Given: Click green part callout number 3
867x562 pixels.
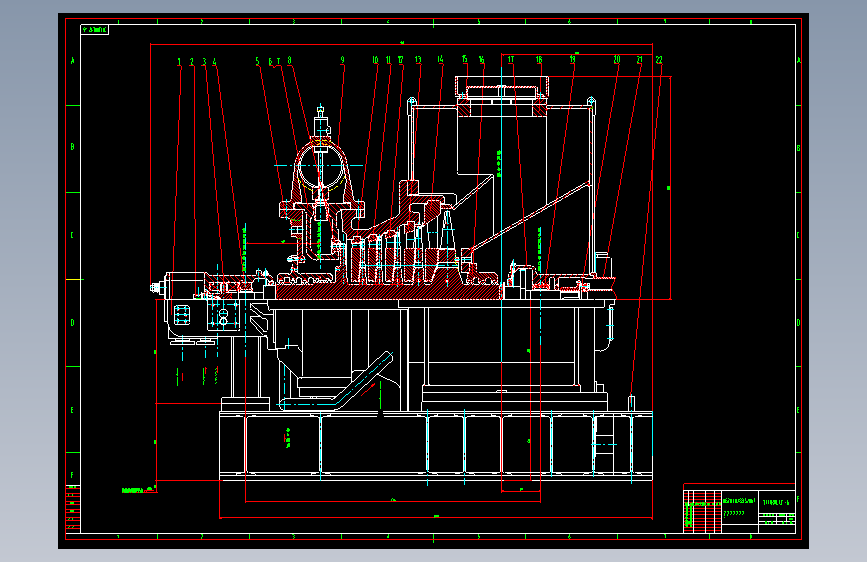Looking at the screenshot, I should tap(204, 61).
